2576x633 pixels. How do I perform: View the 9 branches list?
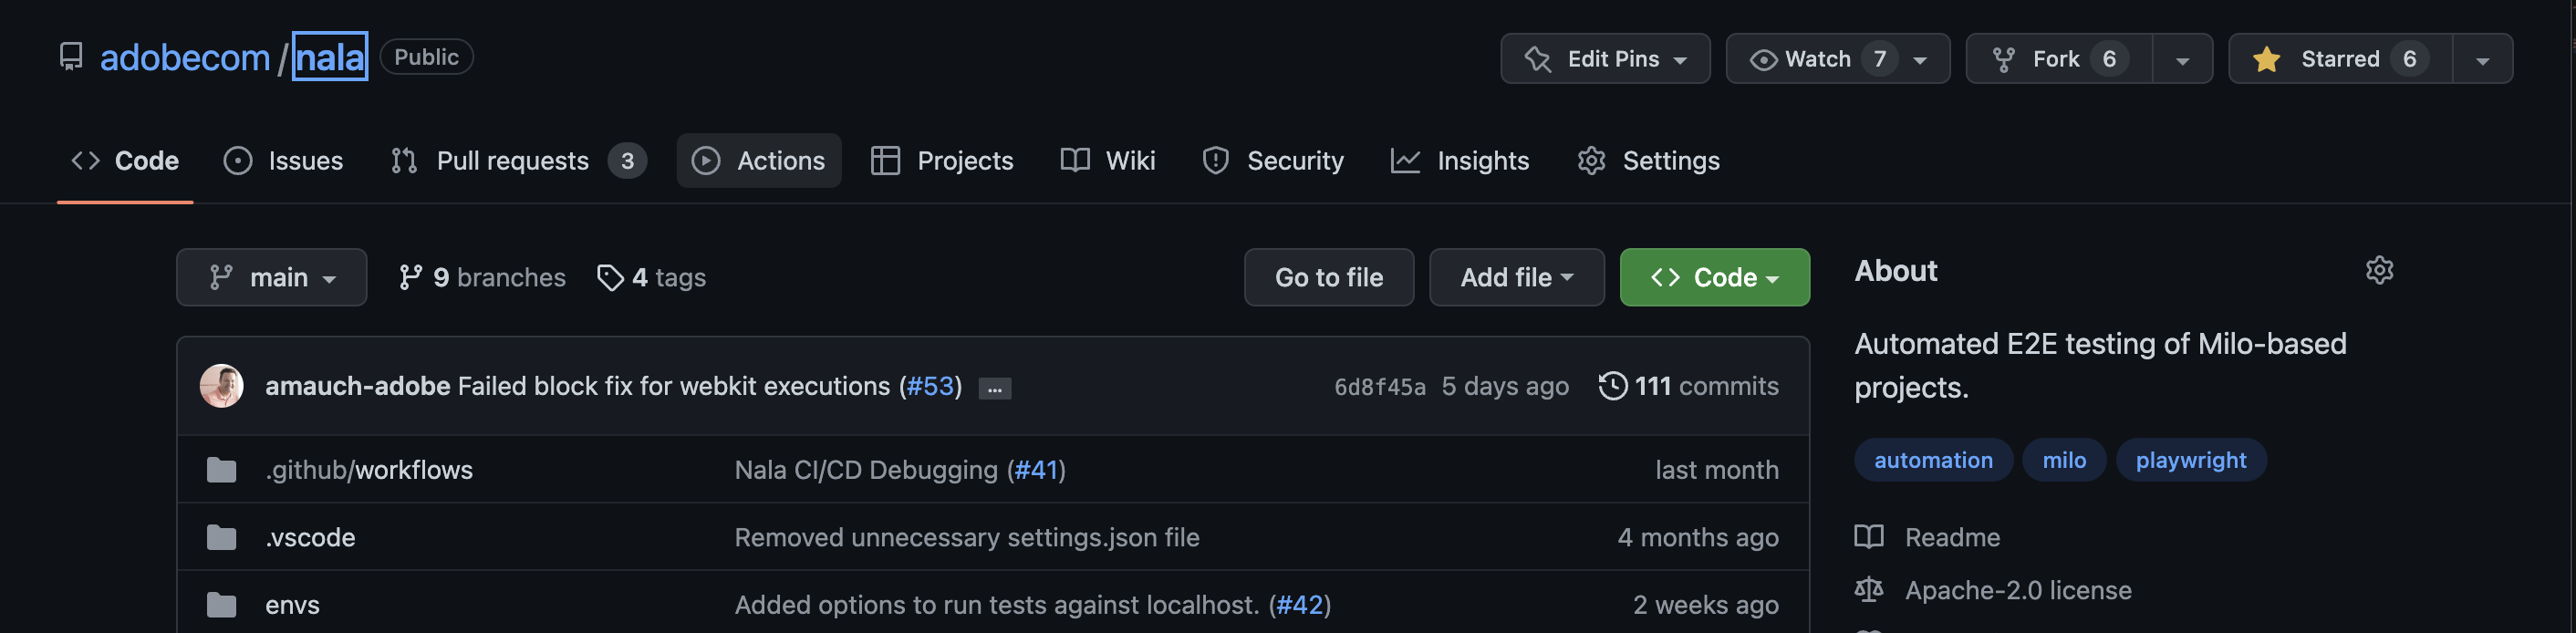click(482, 277)
